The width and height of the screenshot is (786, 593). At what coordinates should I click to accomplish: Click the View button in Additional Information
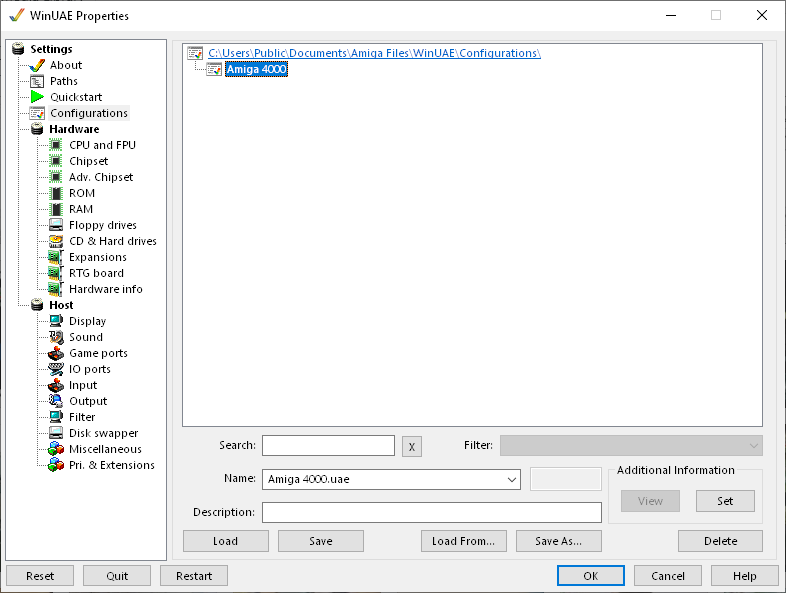(x=650, y=501)
